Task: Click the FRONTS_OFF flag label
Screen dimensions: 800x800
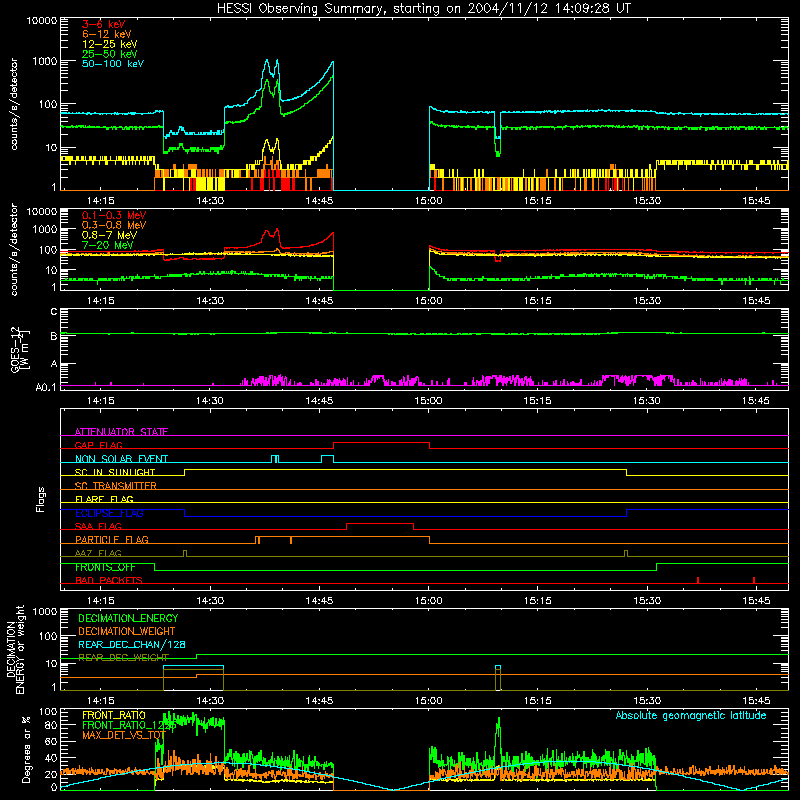Action: coord(105,567)
